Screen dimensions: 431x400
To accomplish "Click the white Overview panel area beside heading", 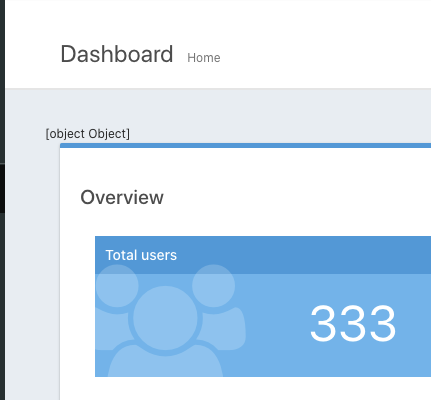I will [x=293, y=197].
